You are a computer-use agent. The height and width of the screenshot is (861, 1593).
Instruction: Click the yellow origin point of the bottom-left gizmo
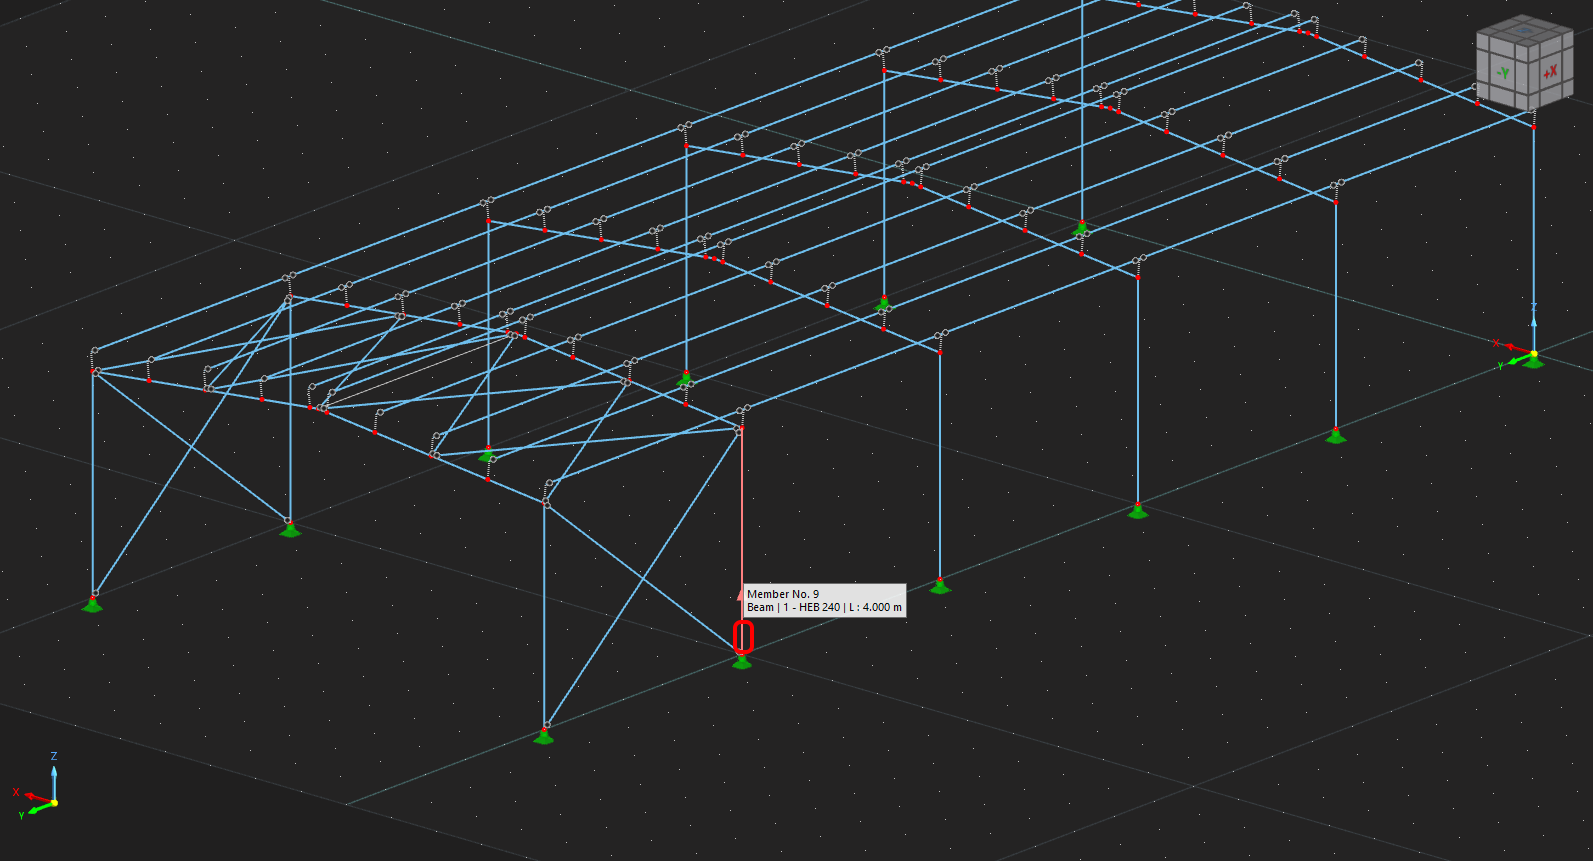tap(54, 802)
